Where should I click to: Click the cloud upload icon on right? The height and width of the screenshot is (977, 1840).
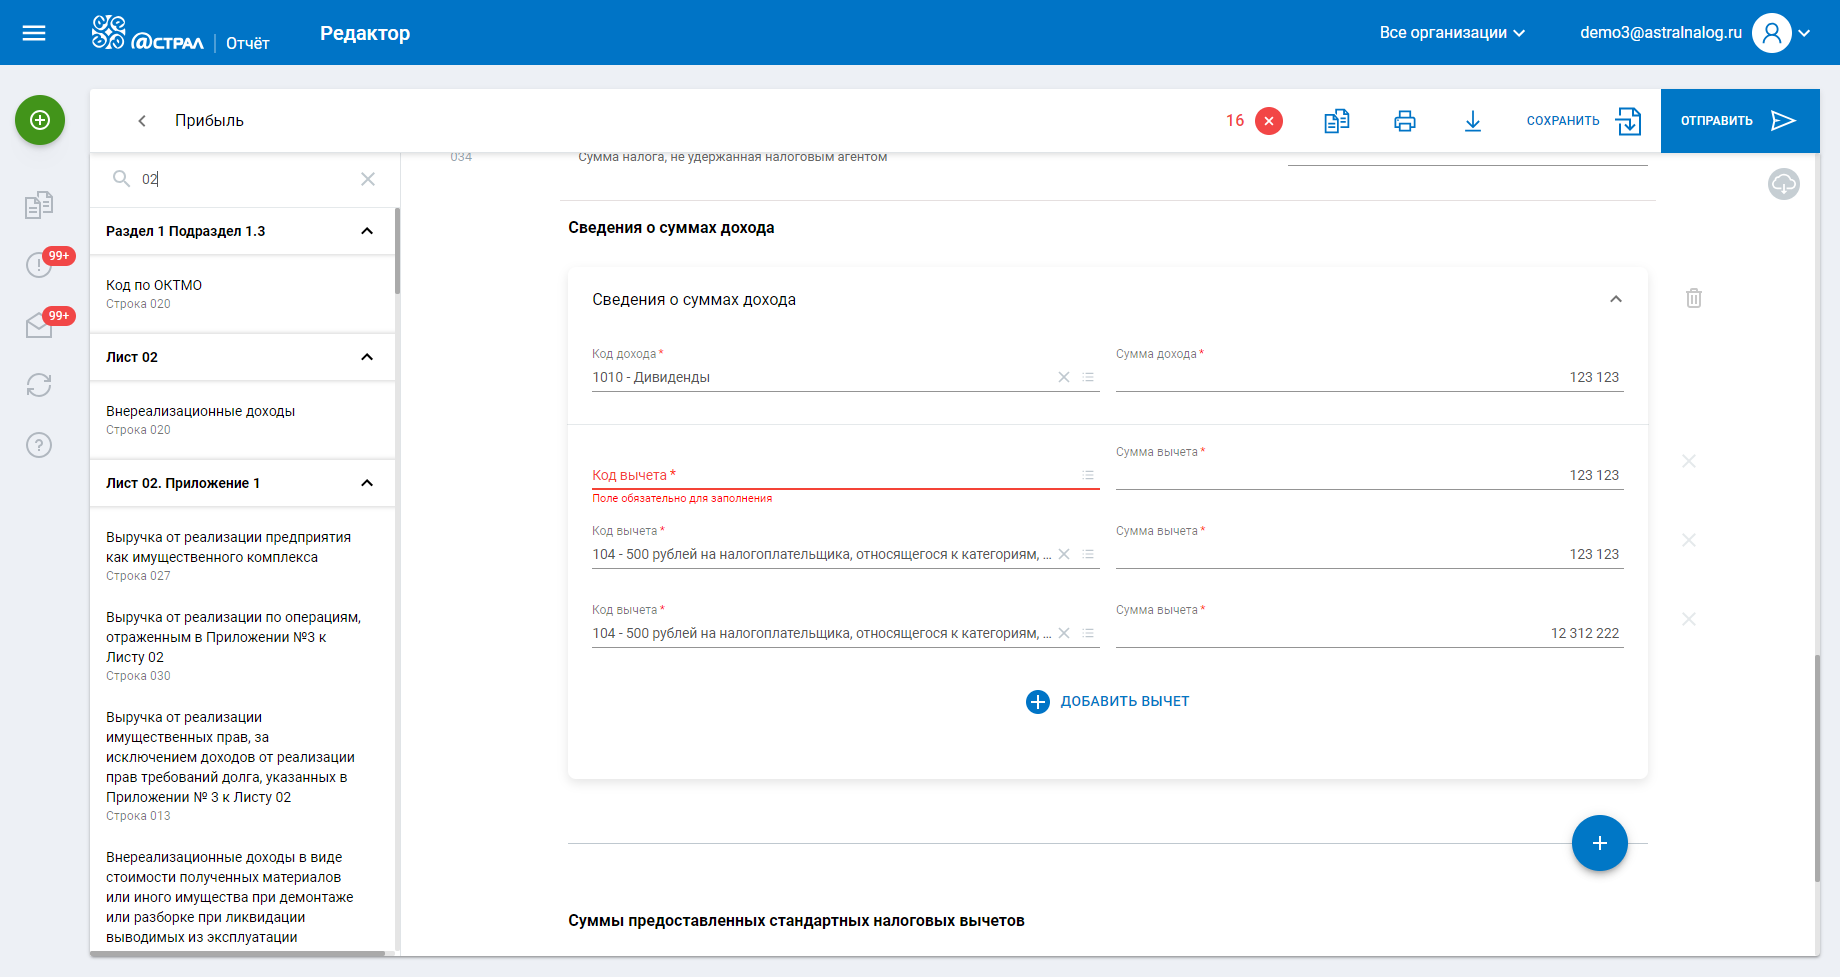1784,184
